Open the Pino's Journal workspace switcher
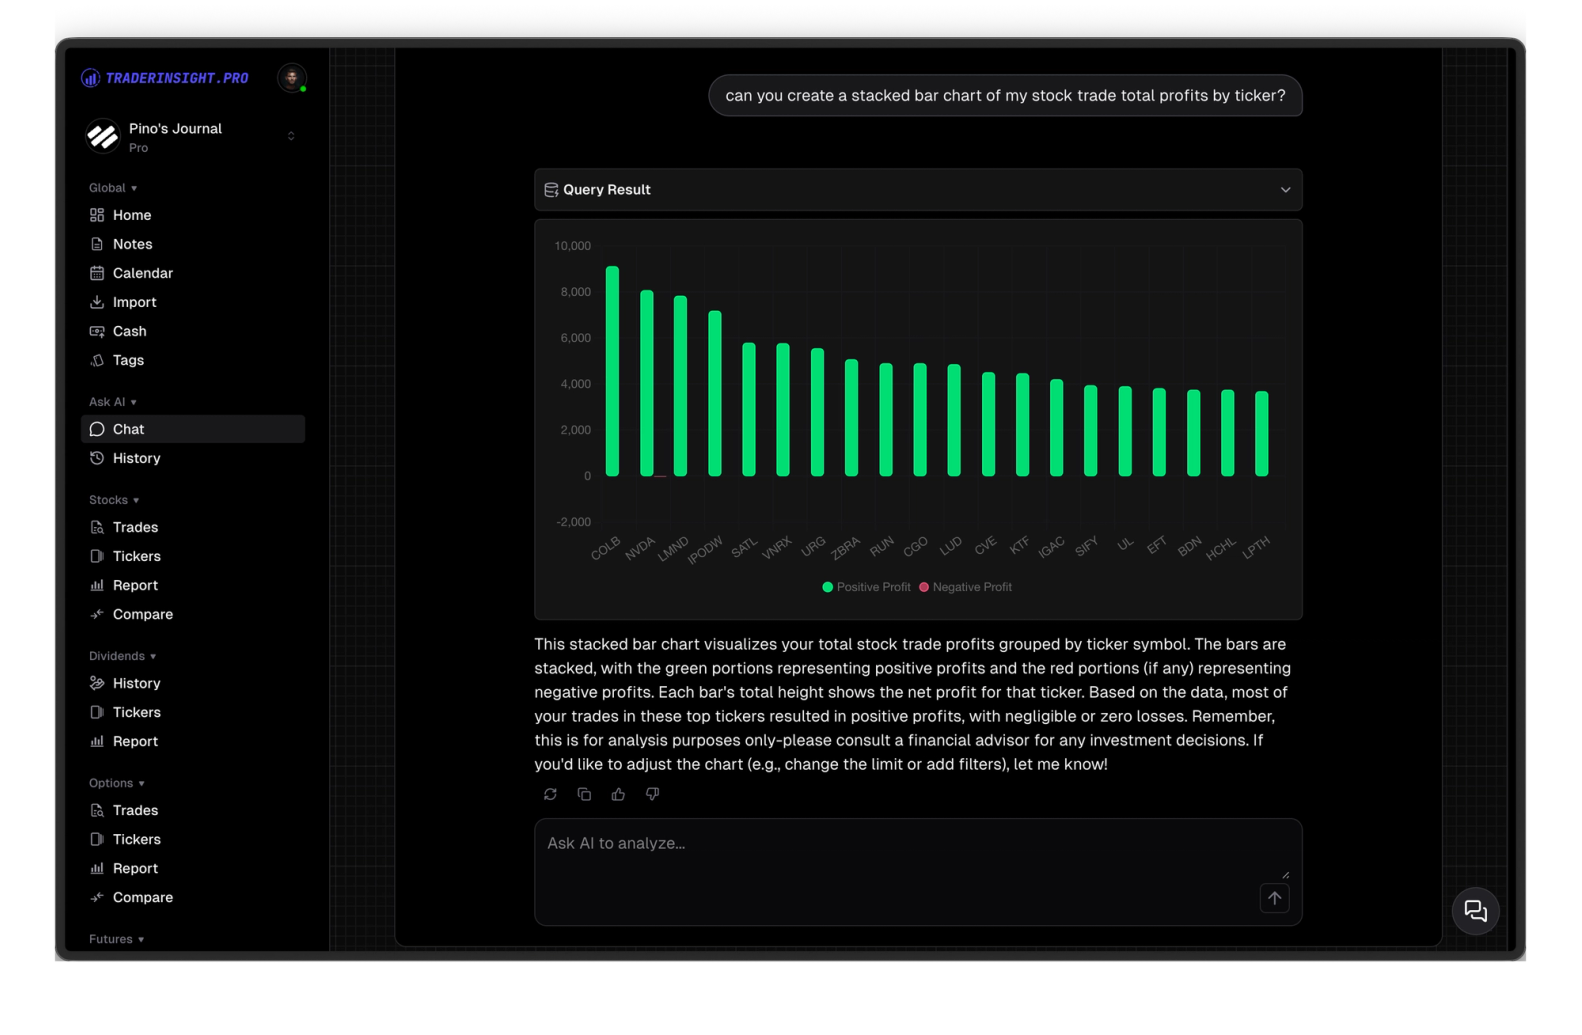The image size is (1582, 1035). point(291,136)
